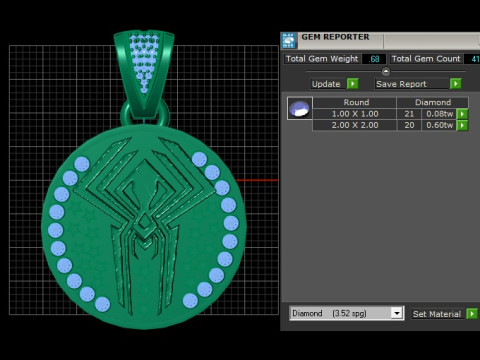Click the pave-set pendant bail

[x=144, y=73]
